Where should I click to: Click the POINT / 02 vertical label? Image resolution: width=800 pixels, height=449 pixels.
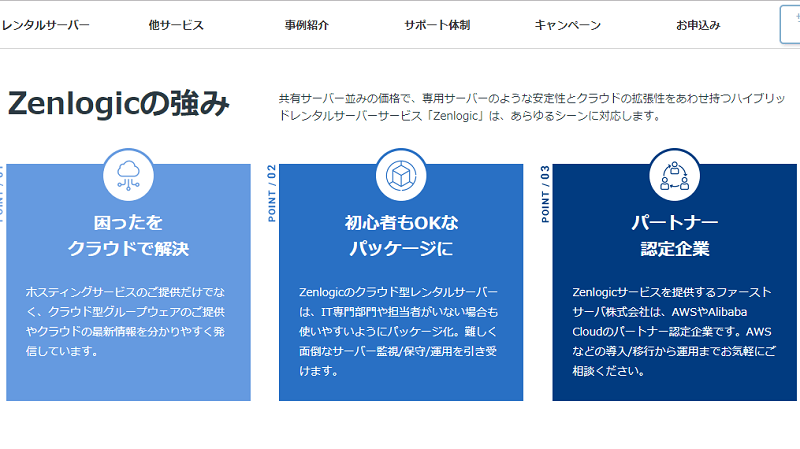[x=271, y=192]
